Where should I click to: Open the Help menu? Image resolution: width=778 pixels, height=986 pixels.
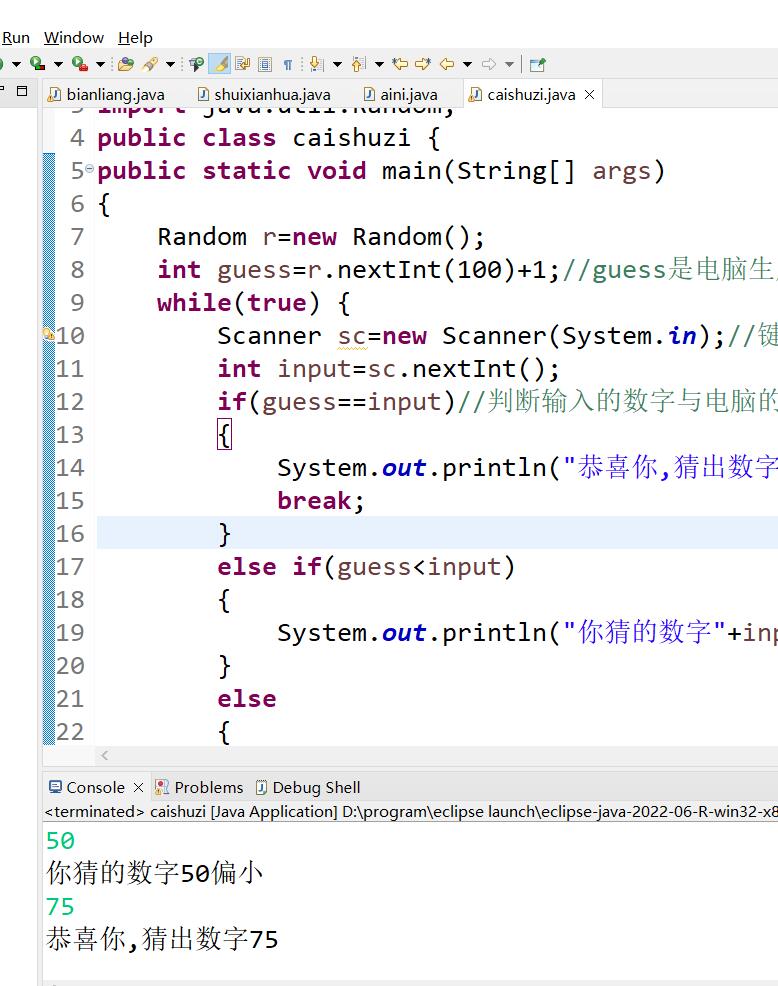135,38
